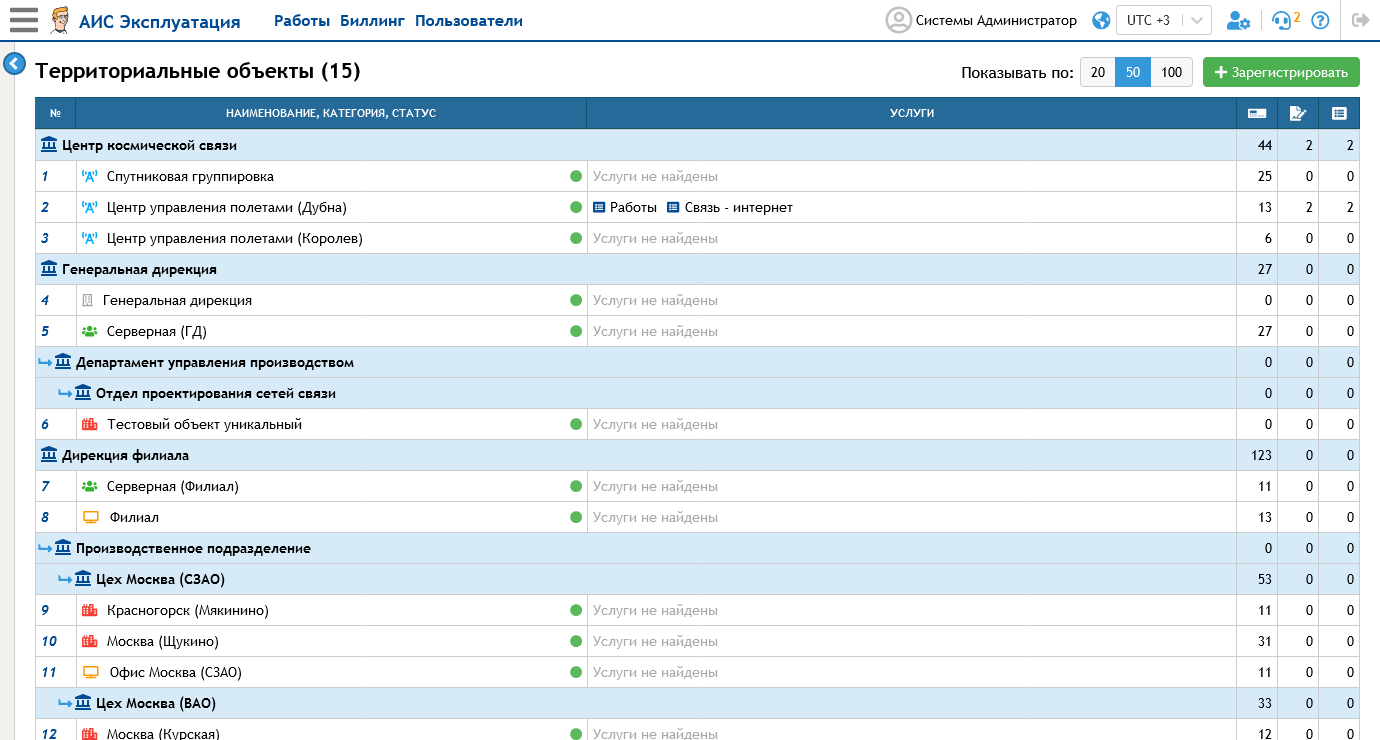
Task: Click the АИС Эксплуатация title link
Action: tap(160, 21)
